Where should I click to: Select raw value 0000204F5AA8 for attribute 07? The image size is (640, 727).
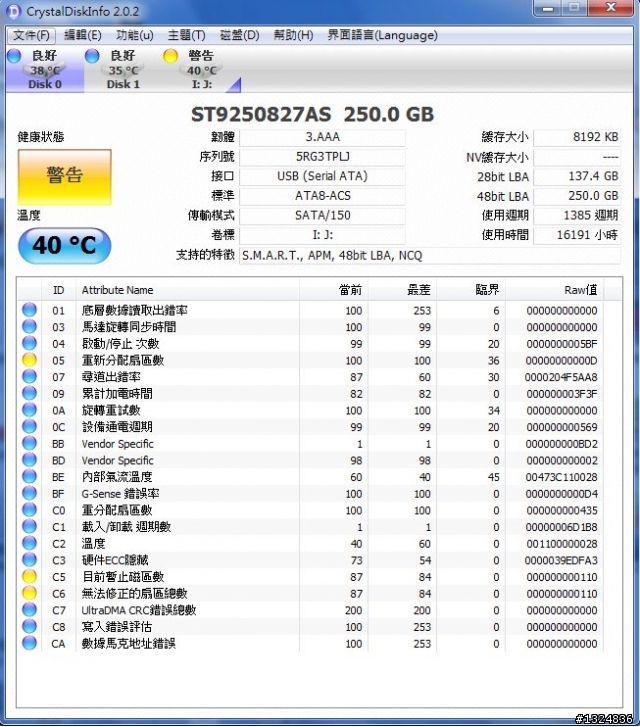point(561,377)
